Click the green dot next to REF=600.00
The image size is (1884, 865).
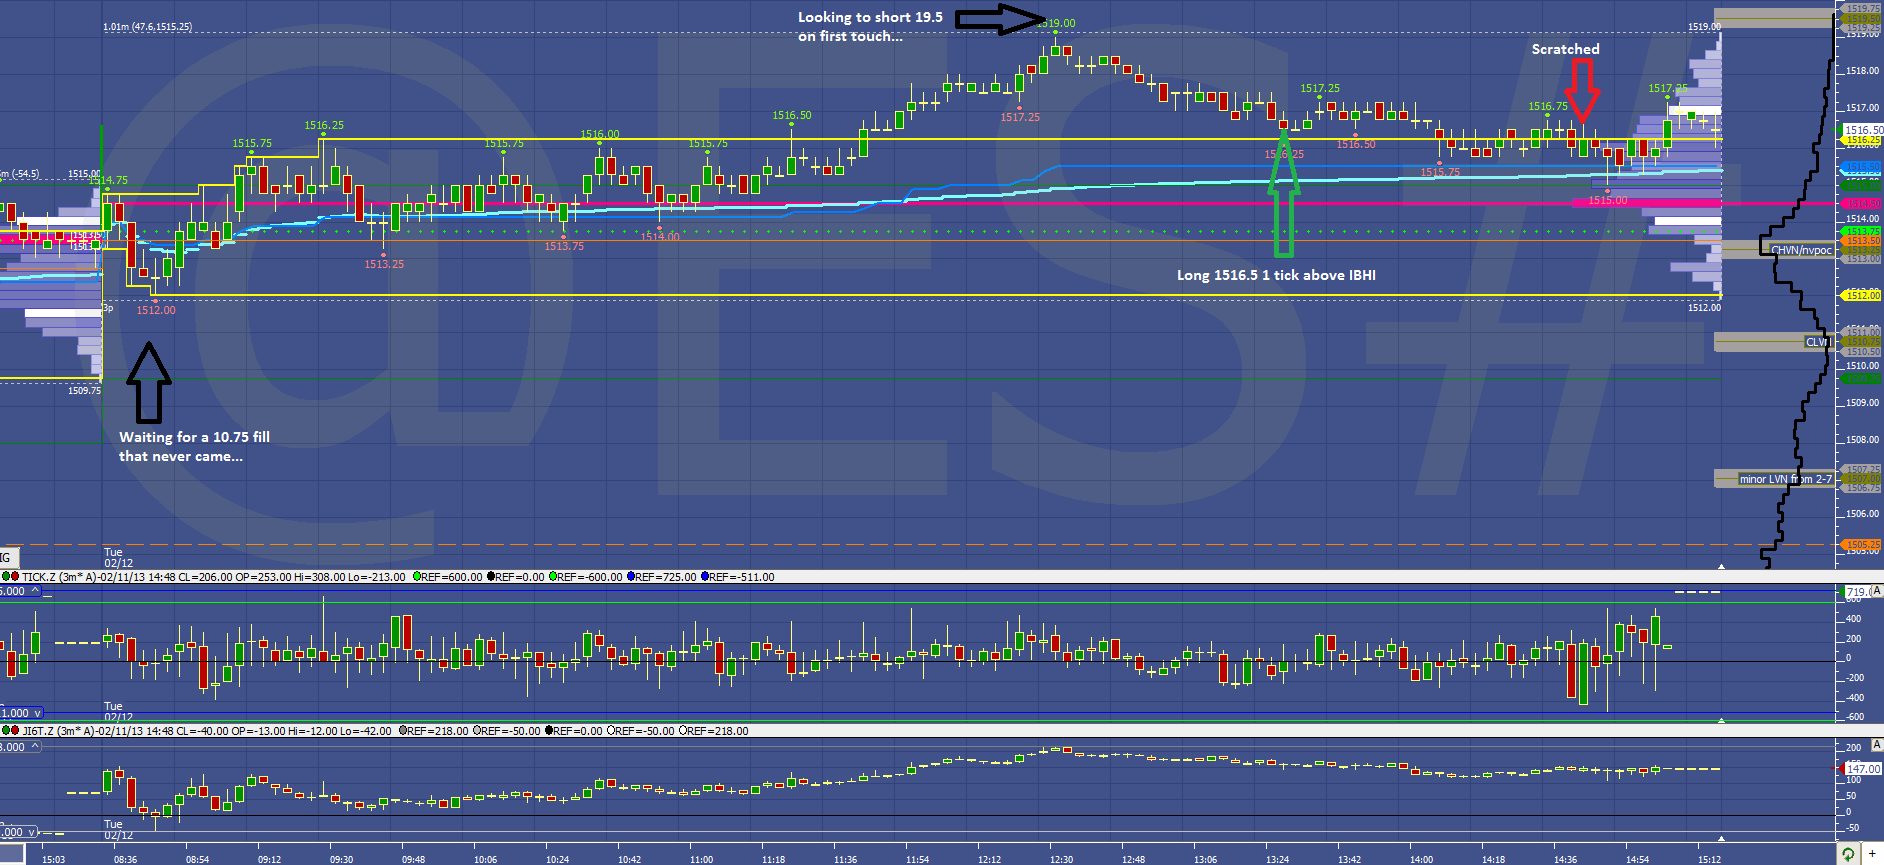tap(416, 577)
